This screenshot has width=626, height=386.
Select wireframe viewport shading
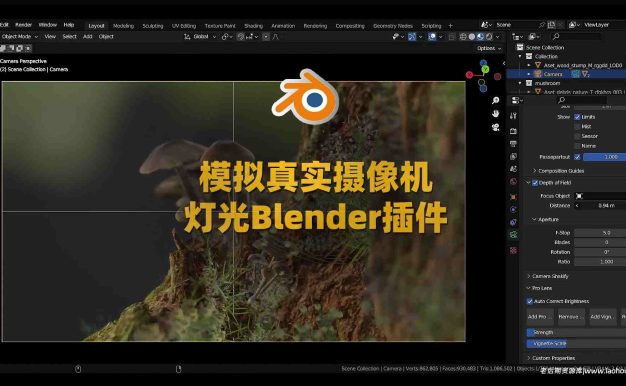(463, 37)
